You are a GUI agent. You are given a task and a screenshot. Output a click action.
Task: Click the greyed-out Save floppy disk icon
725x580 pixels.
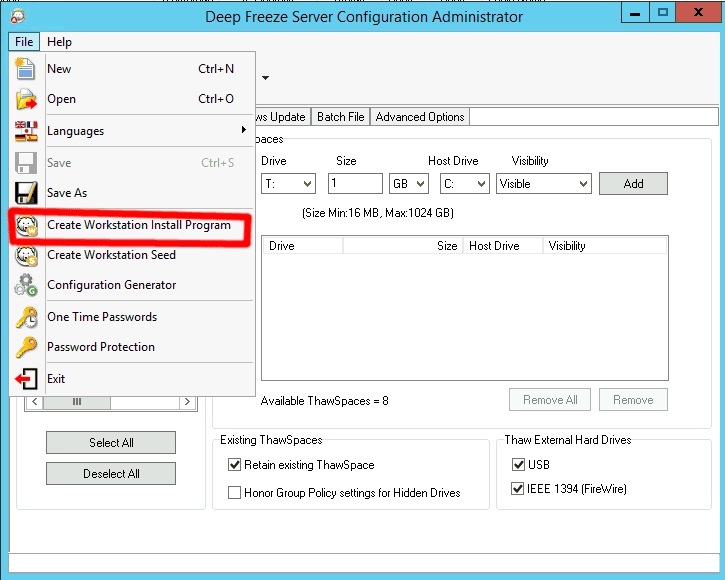tap(26, 163)
